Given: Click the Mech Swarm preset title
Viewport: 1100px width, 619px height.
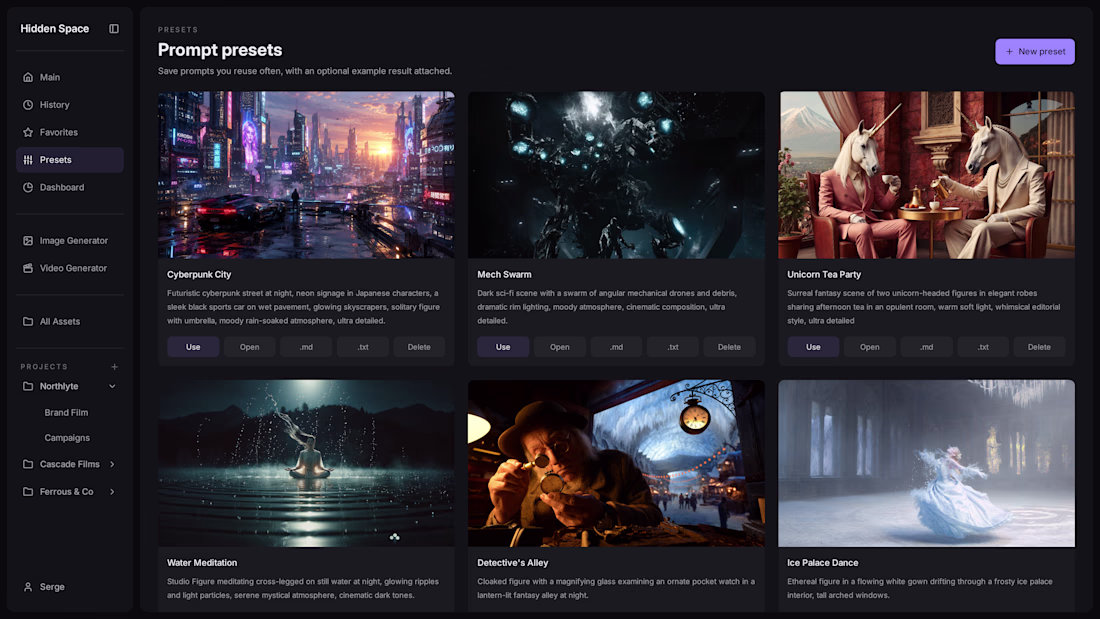Looking at the screenshot, I should tap(504, 274).
